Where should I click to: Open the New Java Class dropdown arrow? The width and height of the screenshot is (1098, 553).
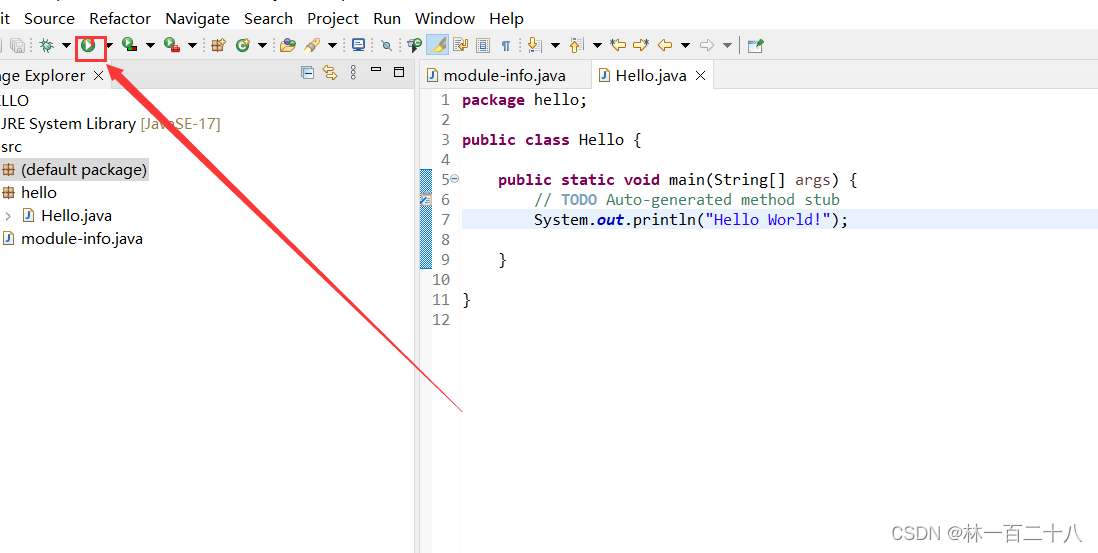coord(262,46)
